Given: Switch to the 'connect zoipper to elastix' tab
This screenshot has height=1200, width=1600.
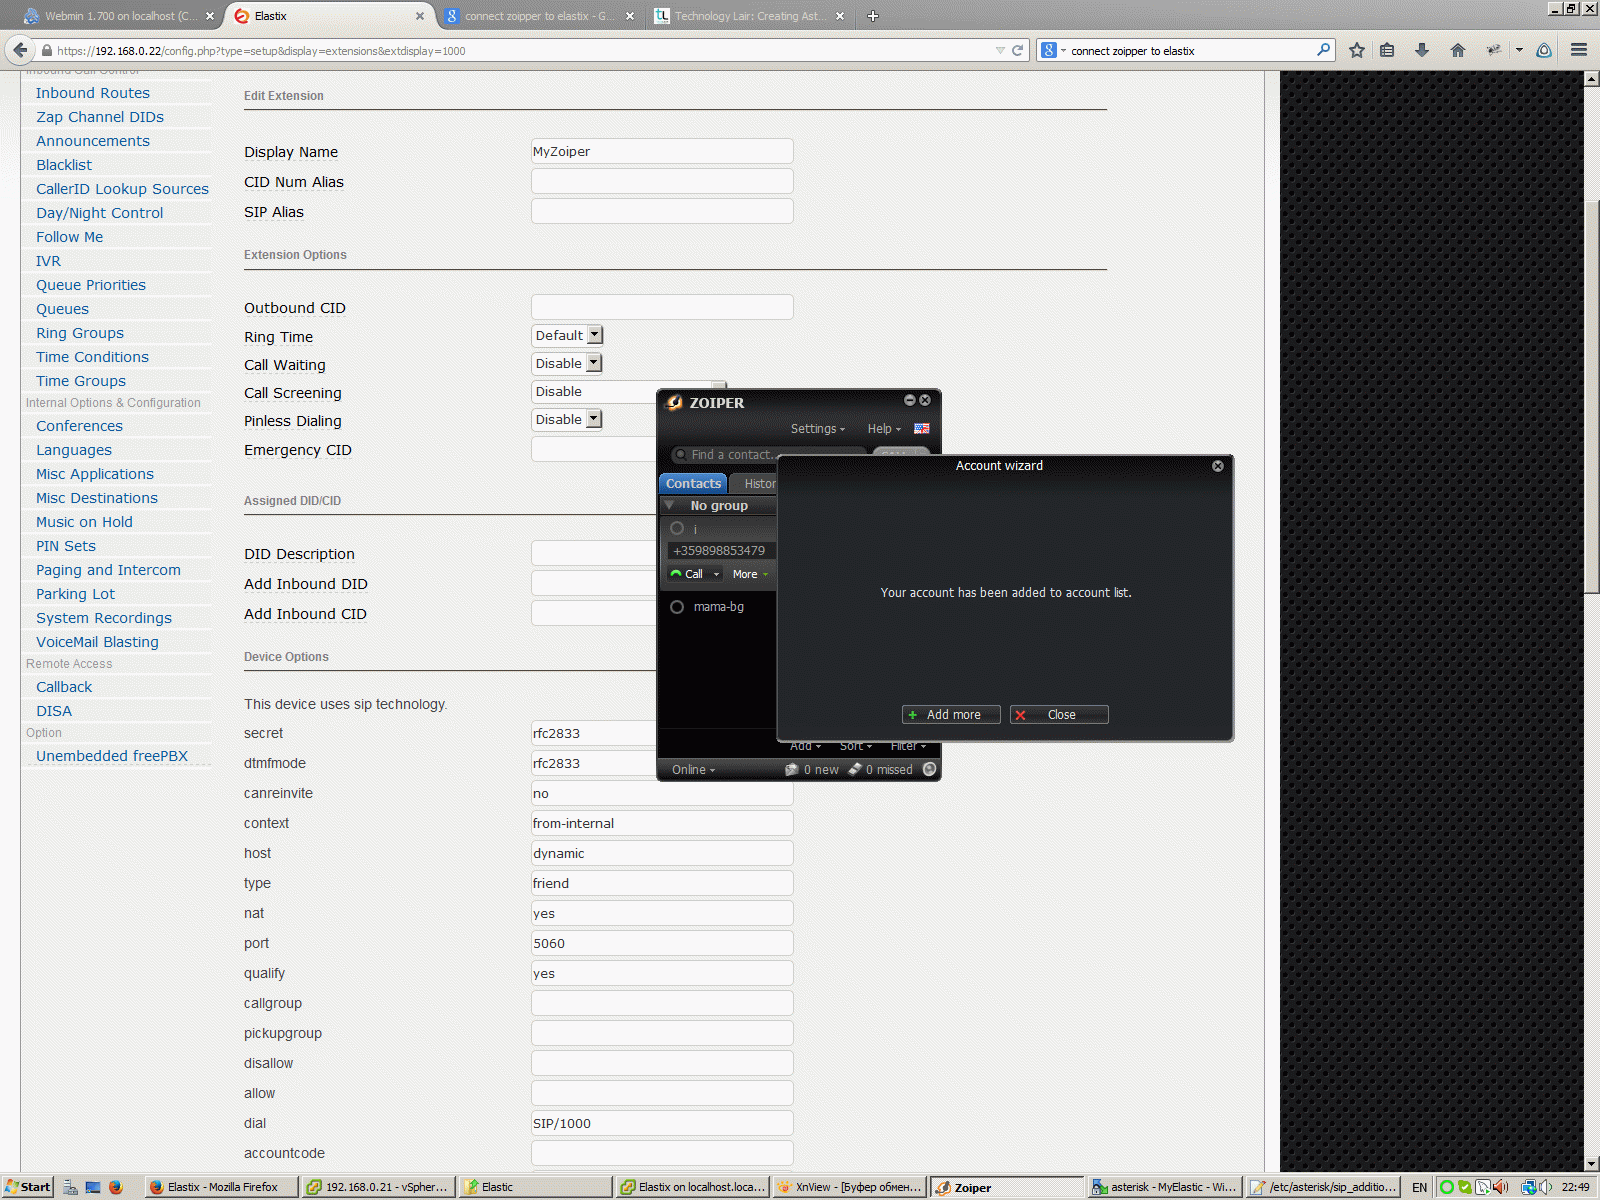Looking at the screenshot, I should 540,16.
